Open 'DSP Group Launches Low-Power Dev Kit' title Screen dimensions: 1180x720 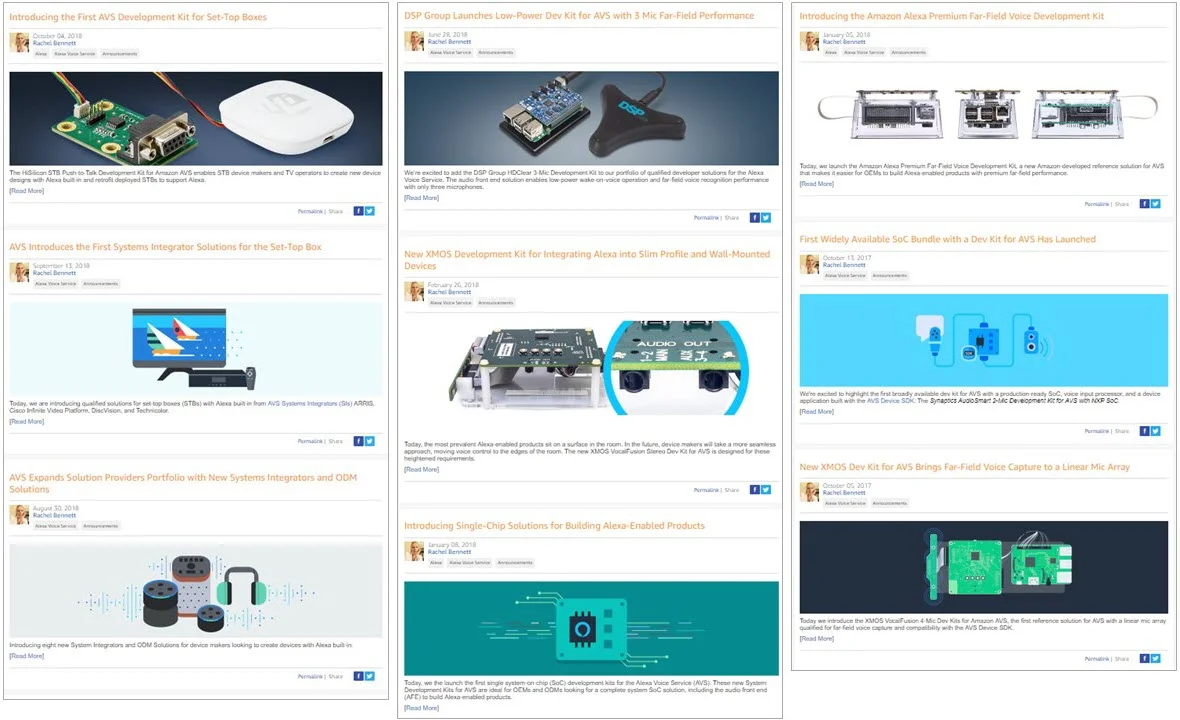point(579,15)
